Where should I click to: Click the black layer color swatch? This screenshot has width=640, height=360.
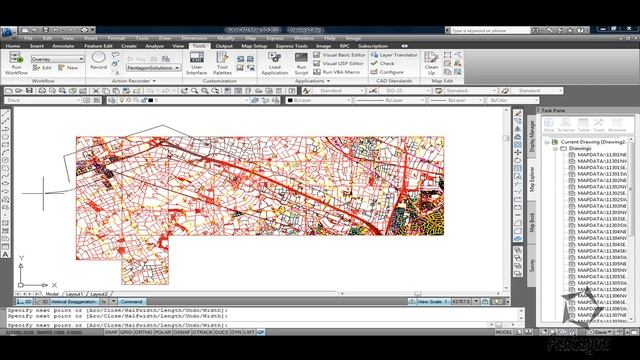pos(151,100)
